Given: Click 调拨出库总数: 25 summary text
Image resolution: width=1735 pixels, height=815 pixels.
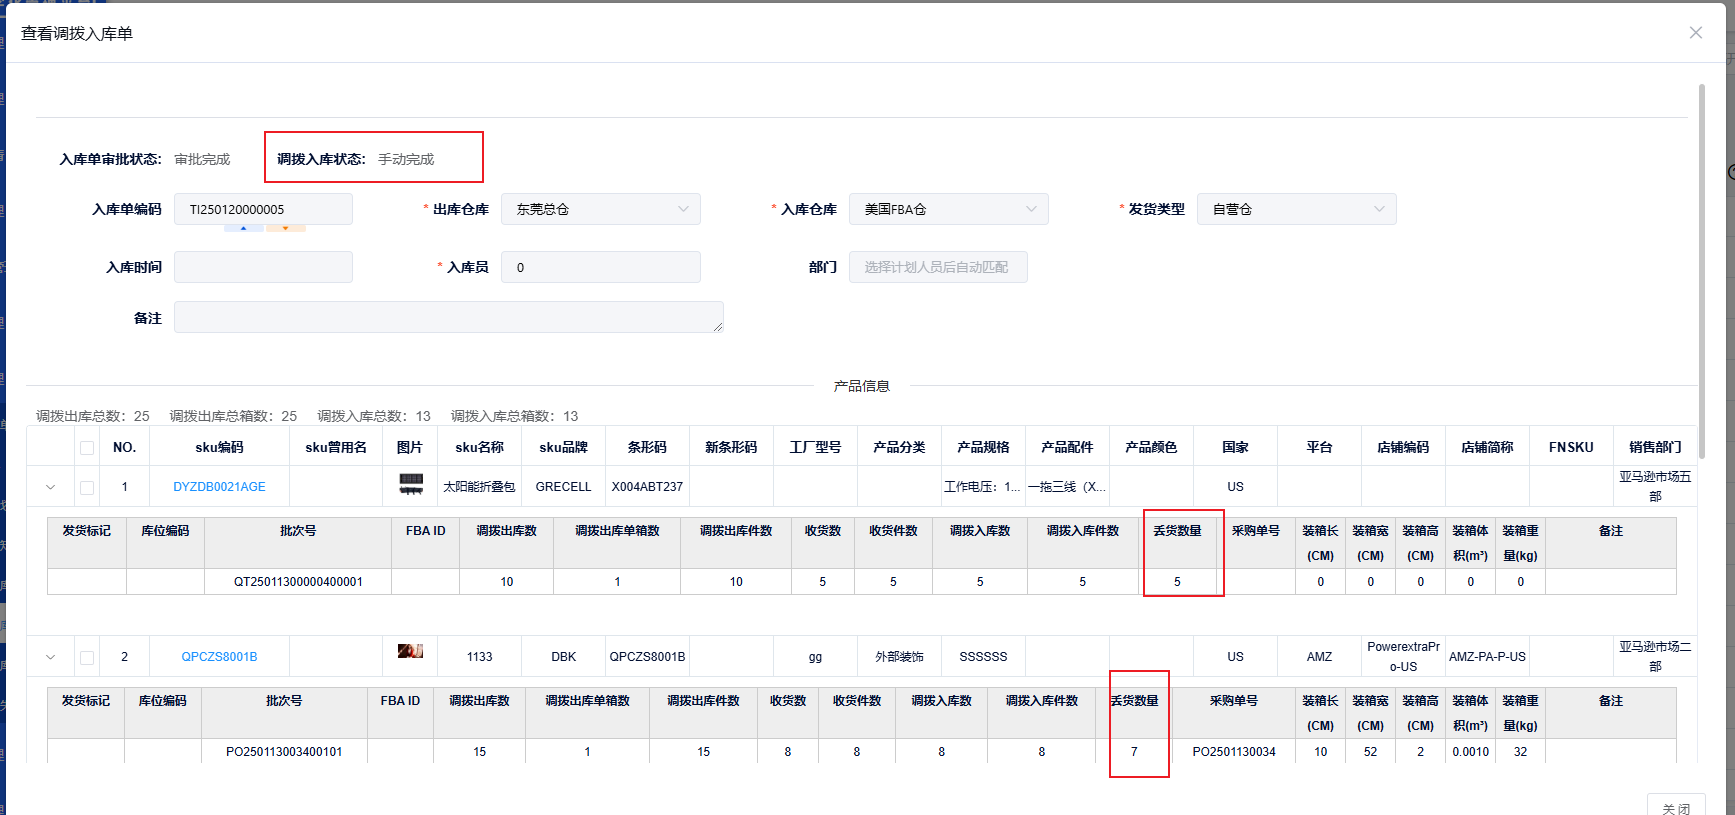Looking at the screenshot, I should (x=93, y=416).
